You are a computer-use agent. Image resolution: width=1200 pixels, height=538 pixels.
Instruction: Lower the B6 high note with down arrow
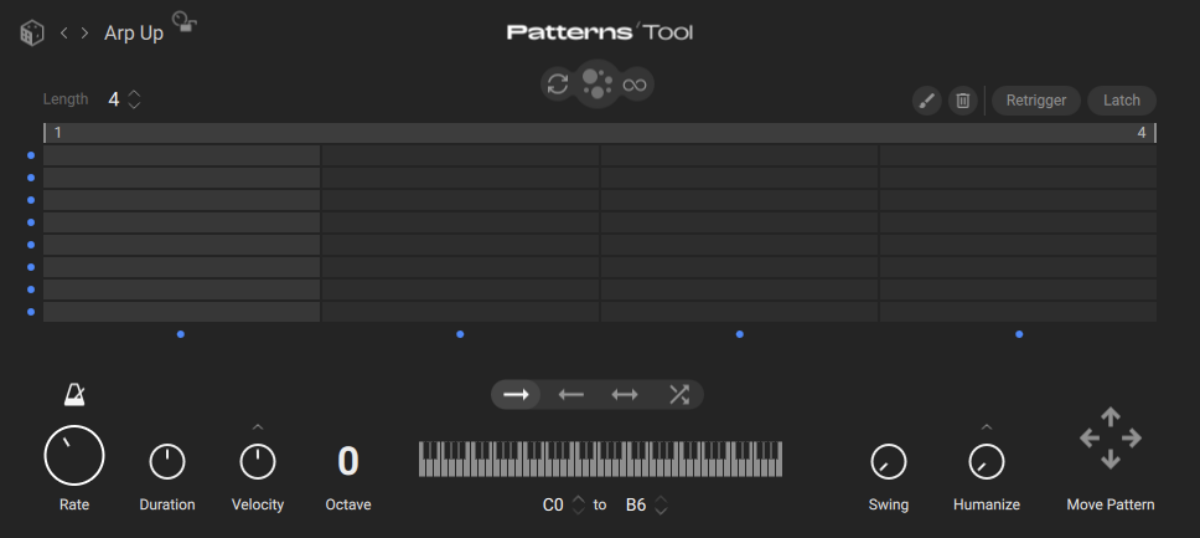pyautogui.click(x=660, y=511)
